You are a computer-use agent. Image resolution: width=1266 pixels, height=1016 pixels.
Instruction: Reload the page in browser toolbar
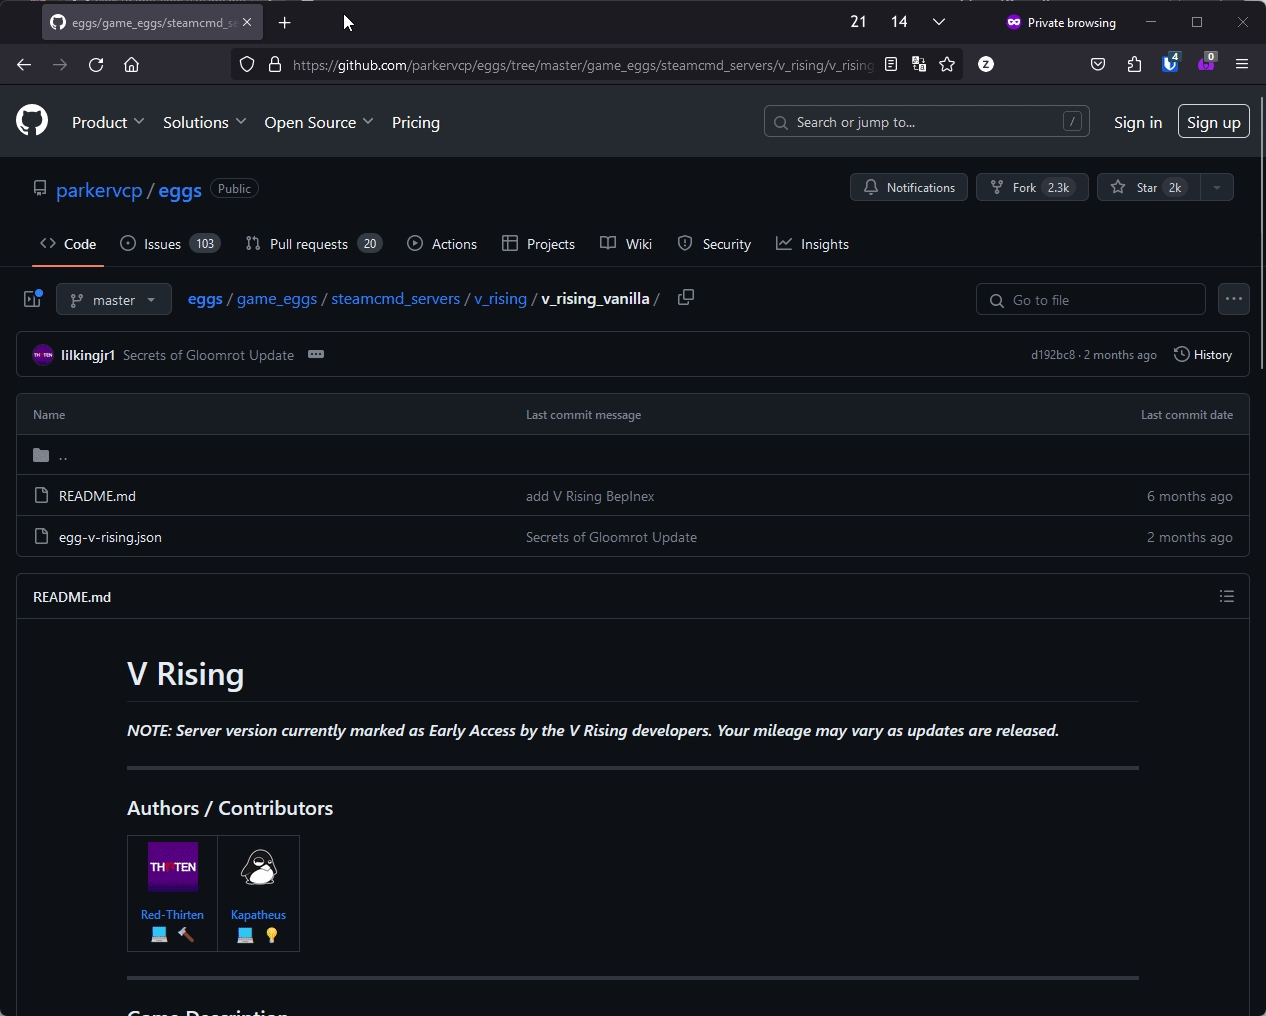[x=96, y=64]
